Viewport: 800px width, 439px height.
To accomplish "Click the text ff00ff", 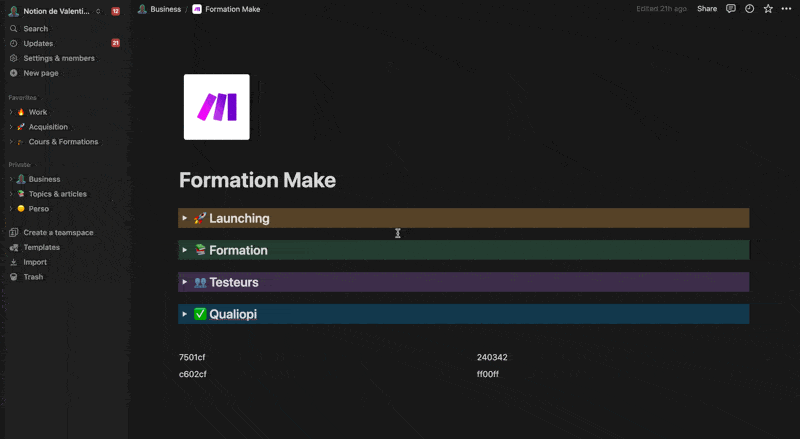I will (x=488, y=374).
